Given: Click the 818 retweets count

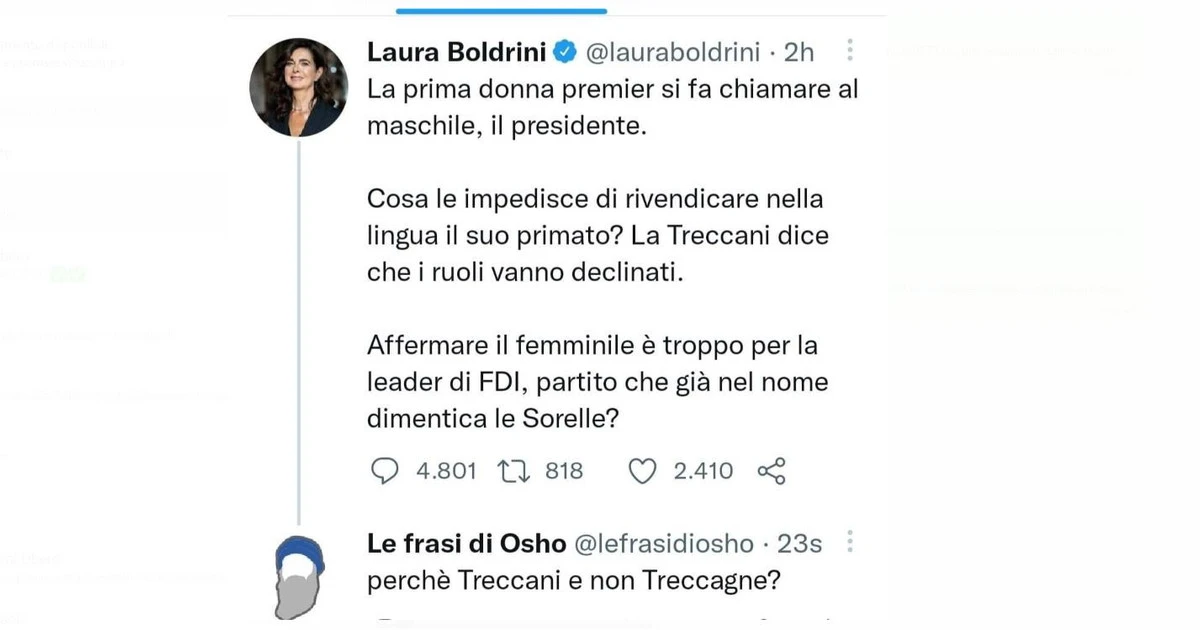Looking at the screenshot, I should [x=564, y=471].
